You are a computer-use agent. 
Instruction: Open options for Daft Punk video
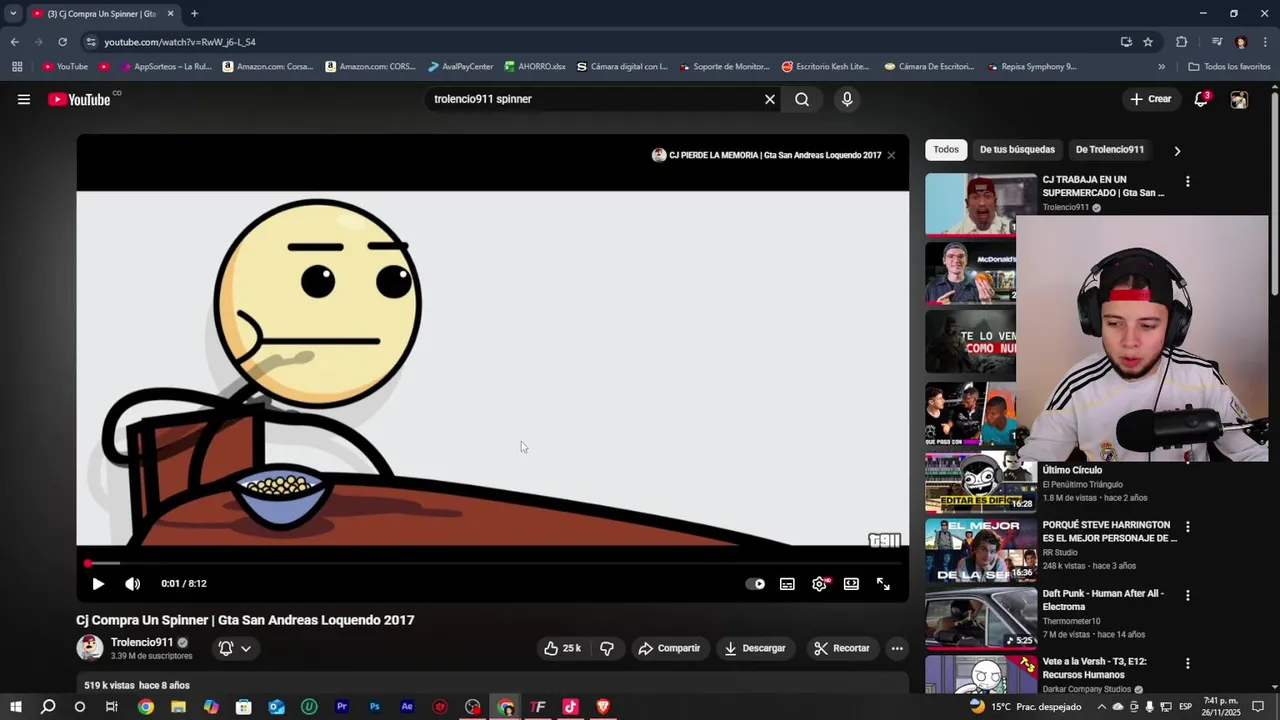[x=1188, y=595]
